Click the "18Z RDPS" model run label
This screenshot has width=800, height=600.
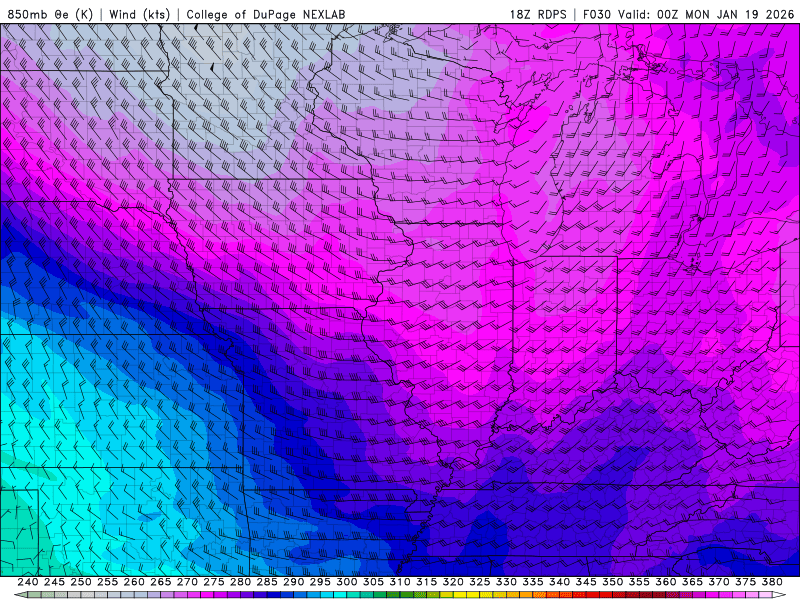point(538,14)
